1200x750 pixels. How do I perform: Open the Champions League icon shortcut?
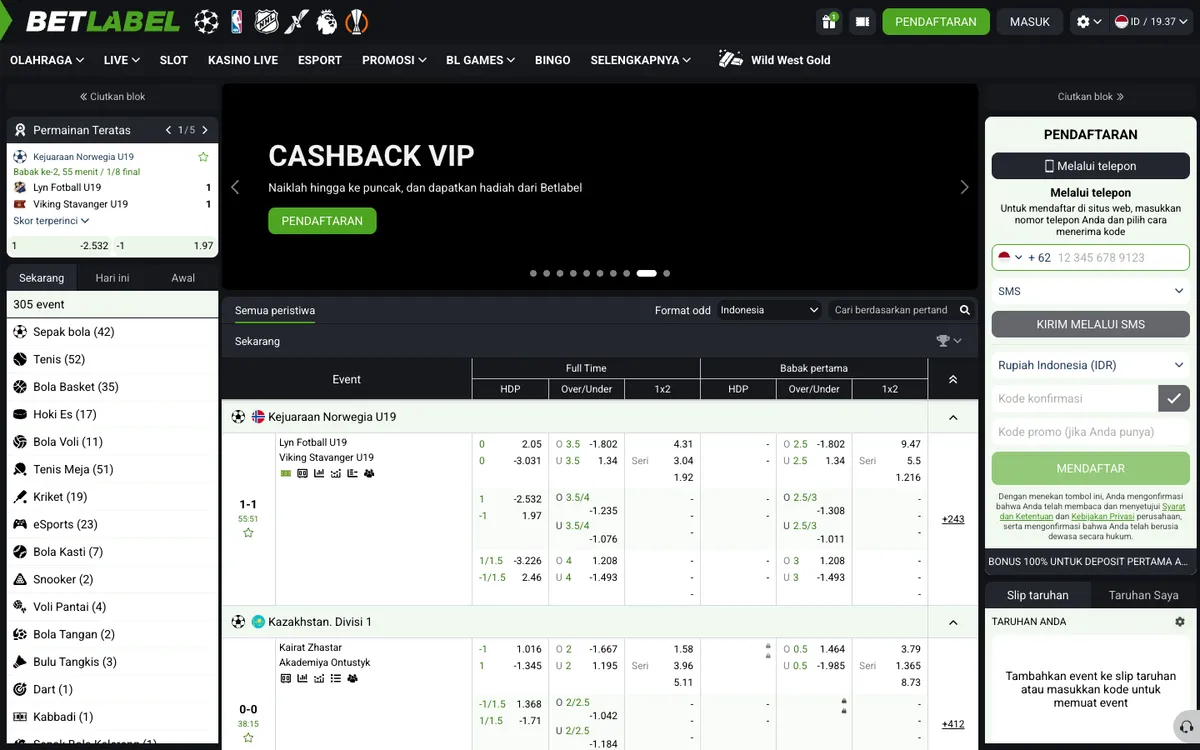[207, 21]
